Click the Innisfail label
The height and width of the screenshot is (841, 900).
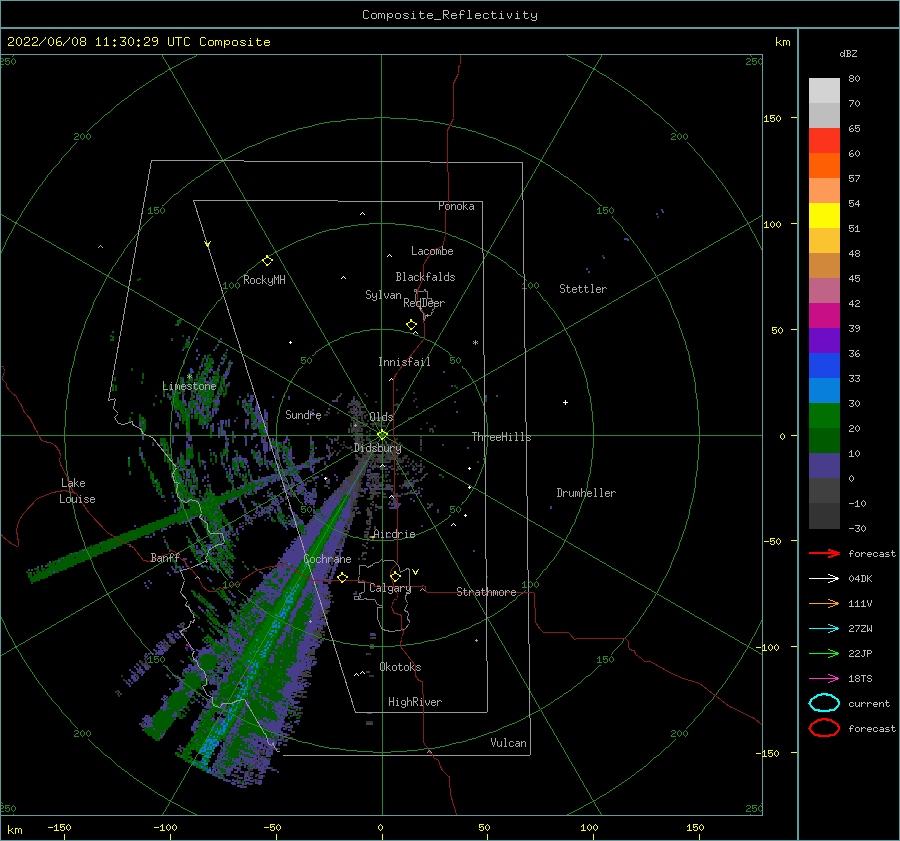[404, 362]
